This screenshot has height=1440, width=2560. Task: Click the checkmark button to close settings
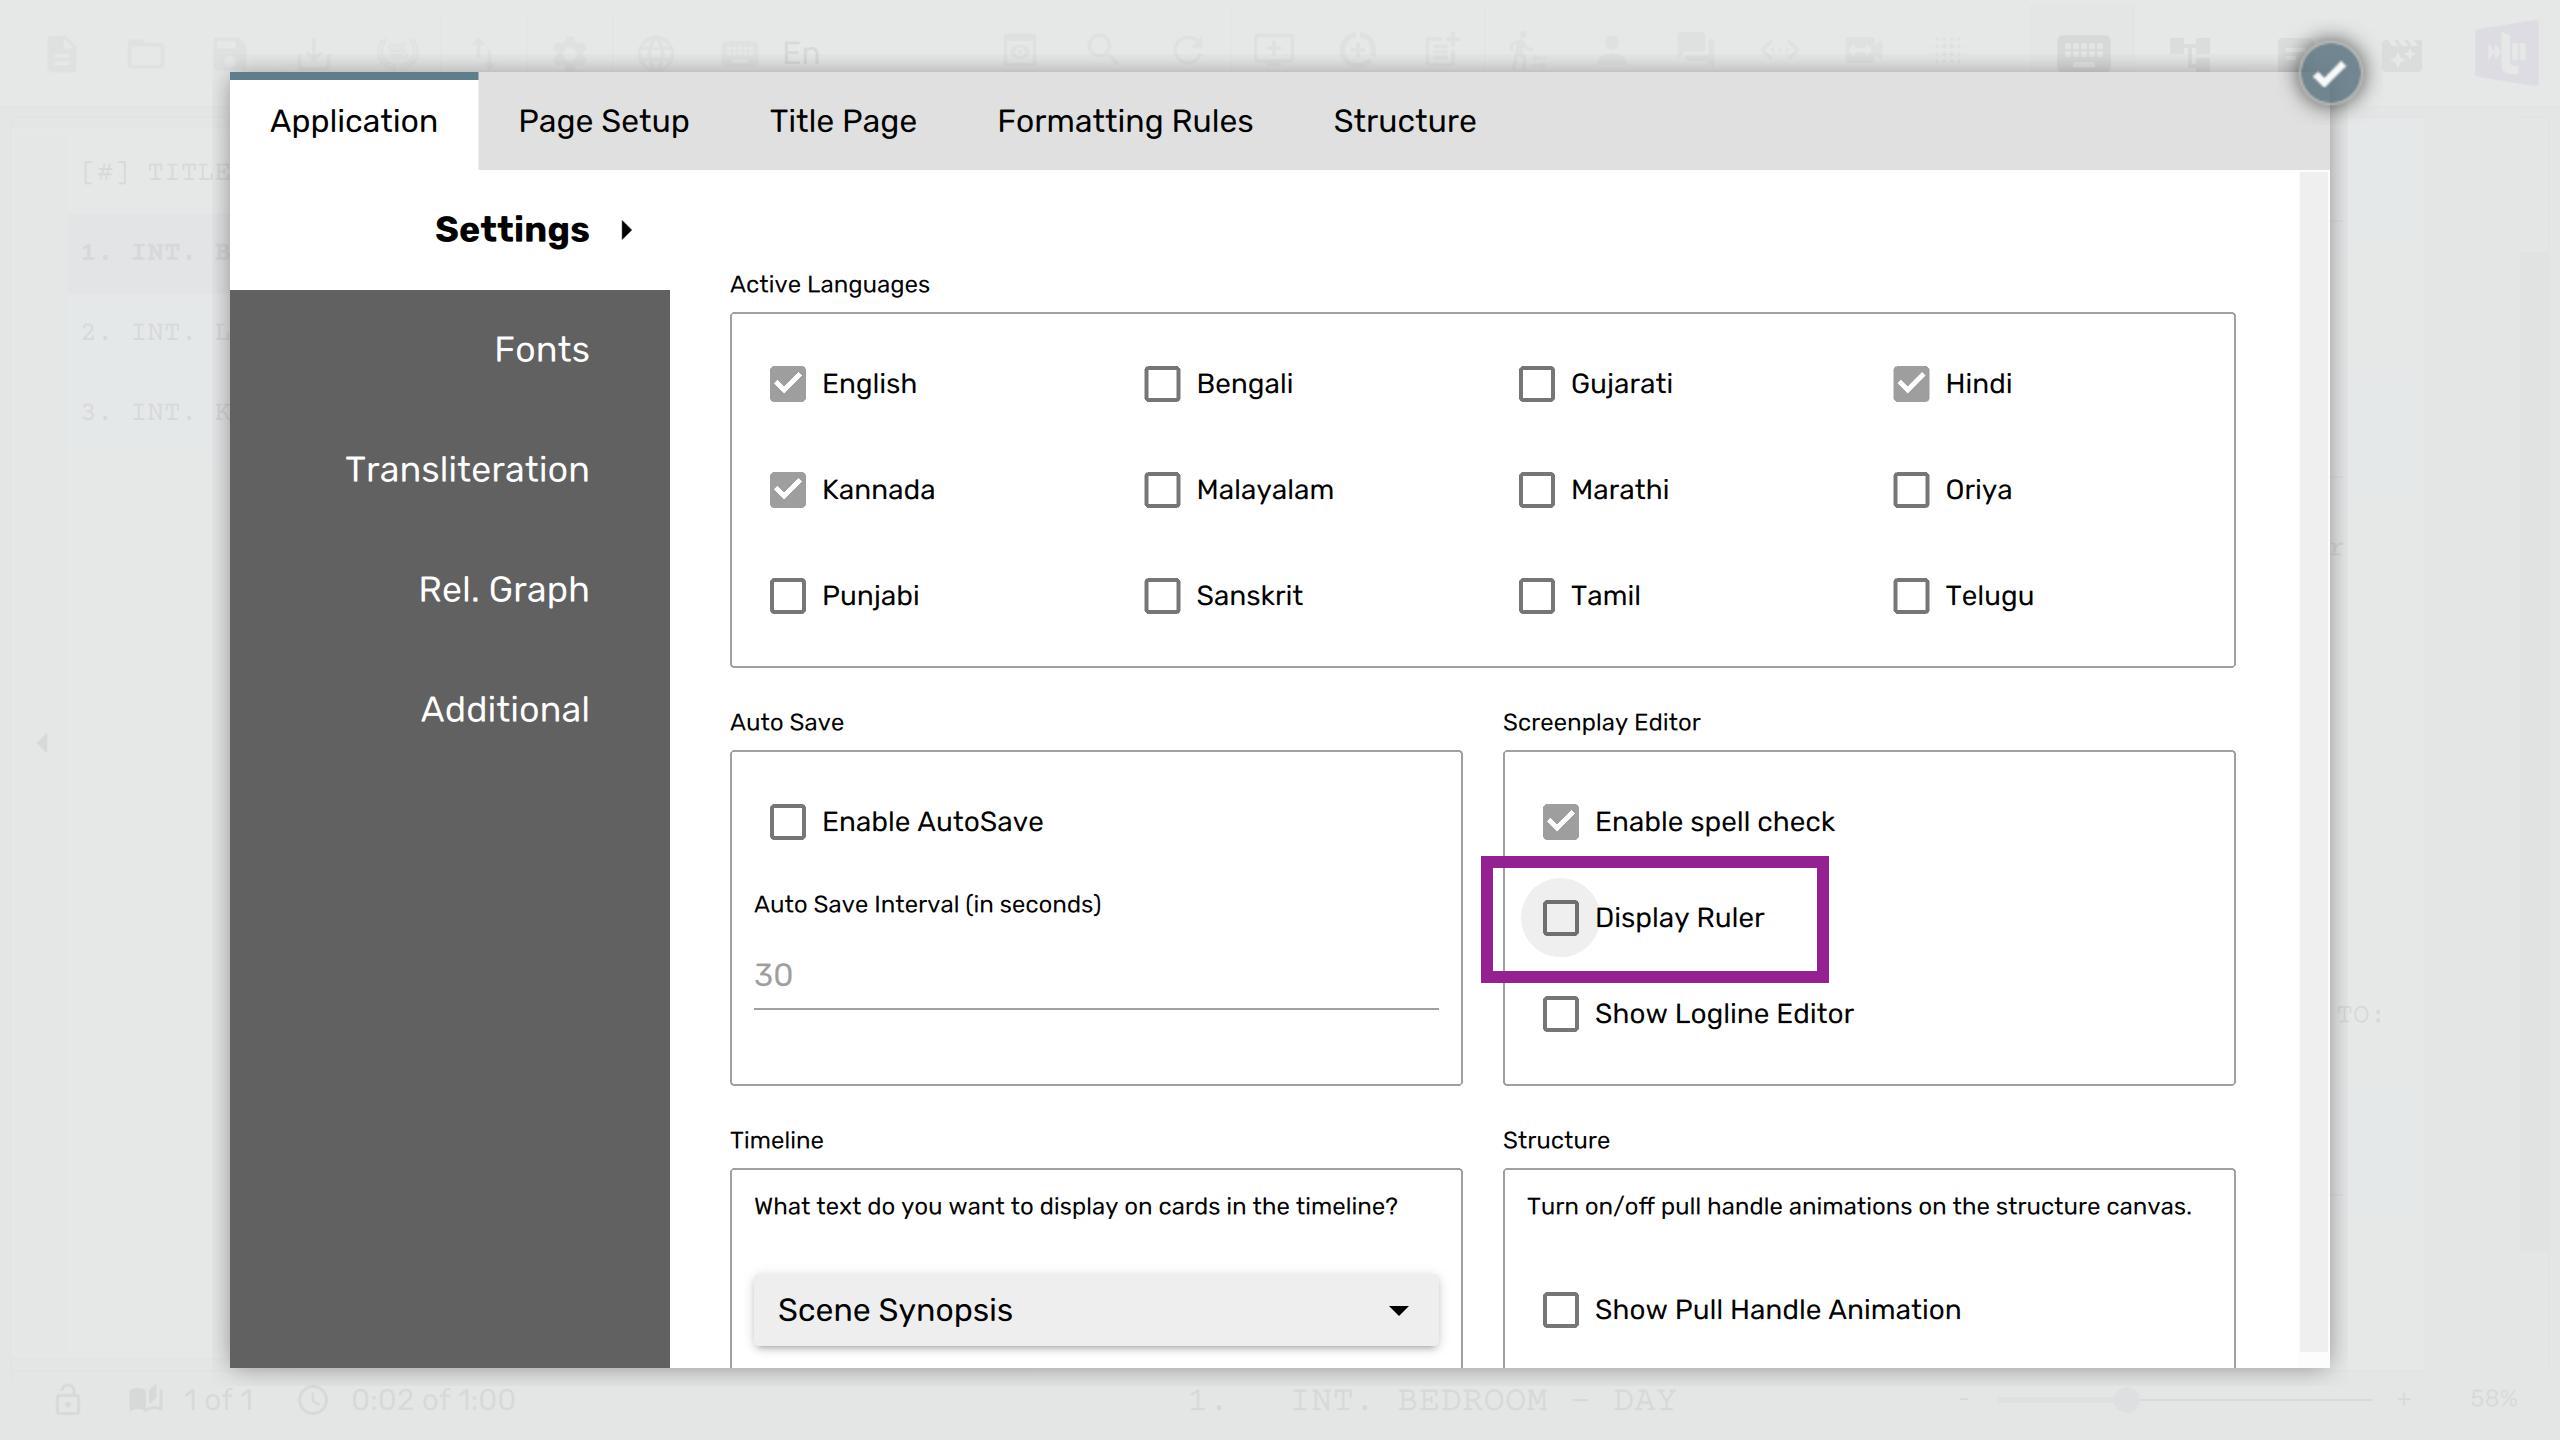click(x=2329, y=74)
